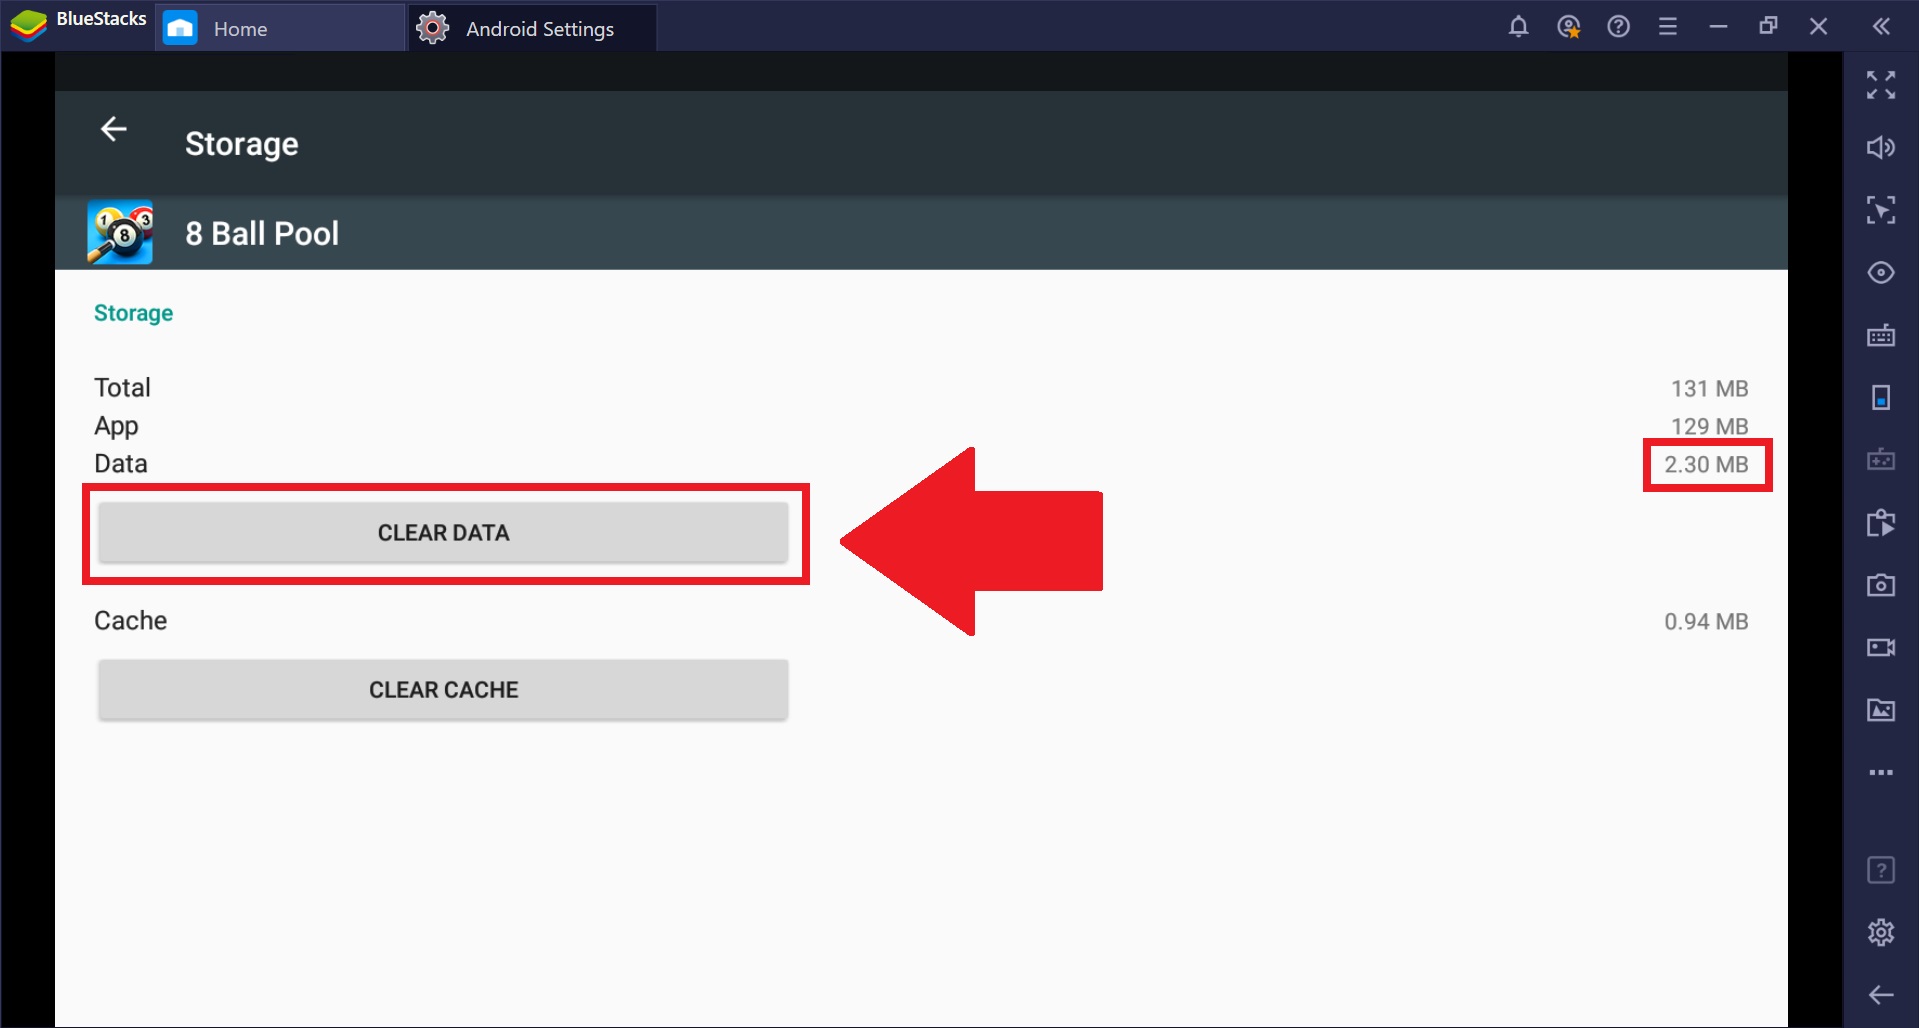The height and width of the screenshot is (1028, 1919).
Task: Go back using the Storage back arrow
Action: [114, 129]
